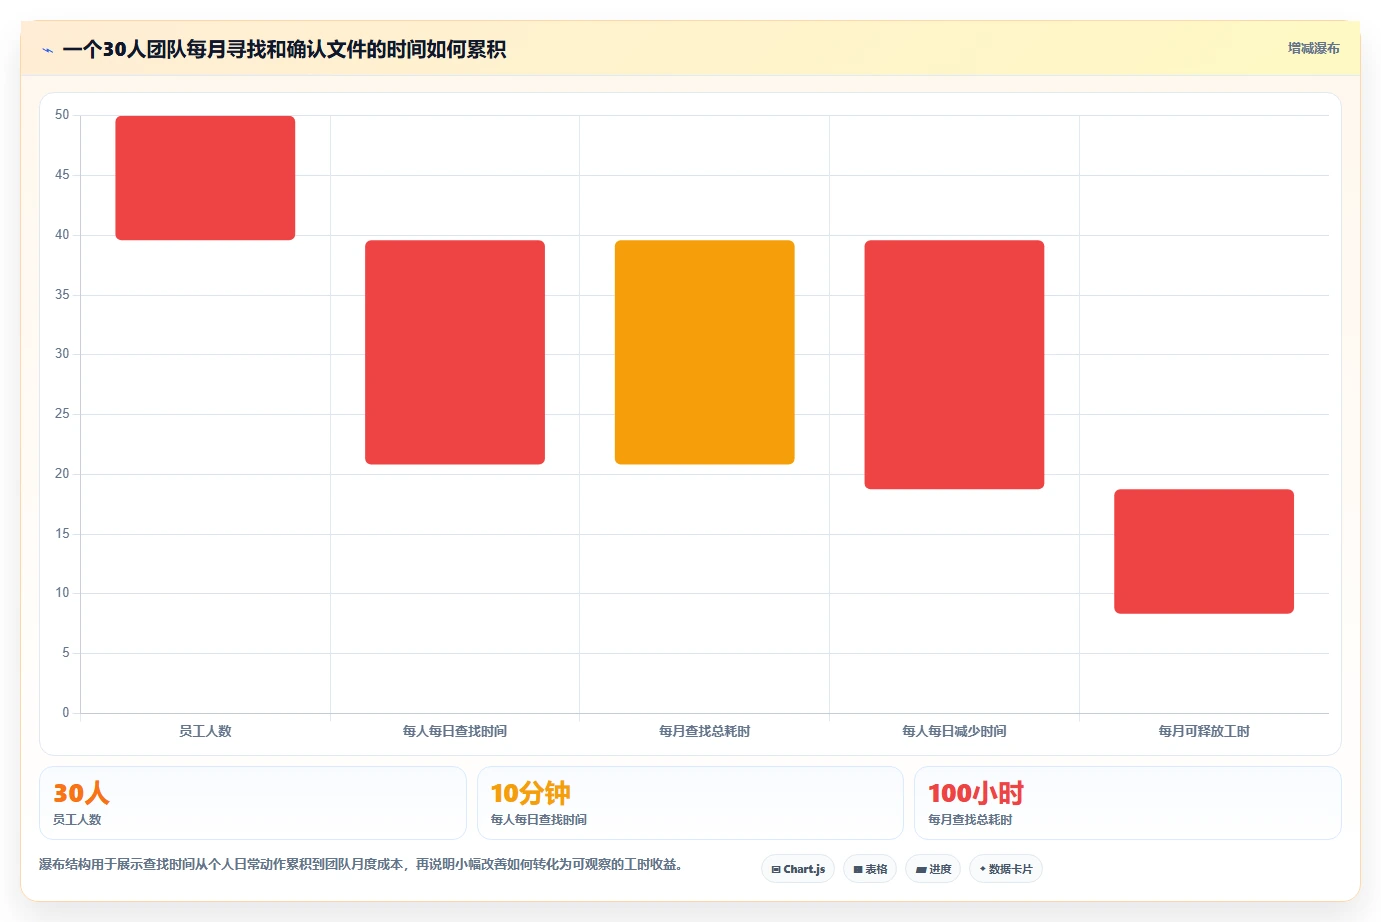Click the red bar for 员工人数

tap(205, 178)
